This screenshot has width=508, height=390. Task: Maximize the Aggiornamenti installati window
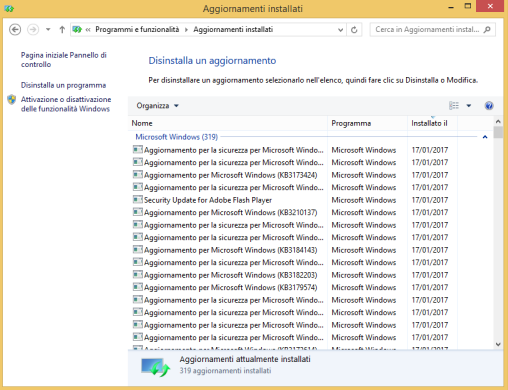click(468, 6)
